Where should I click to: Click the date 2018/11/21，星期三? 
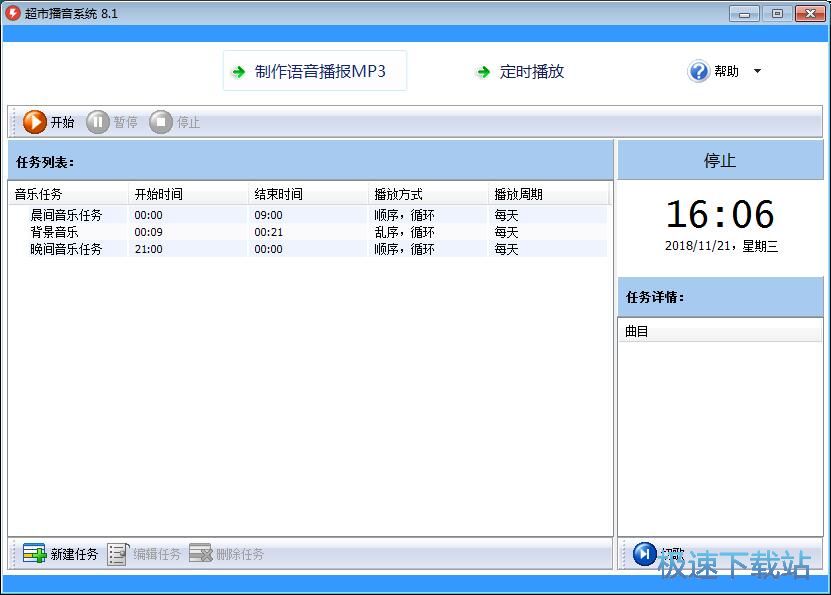[721, 246]
